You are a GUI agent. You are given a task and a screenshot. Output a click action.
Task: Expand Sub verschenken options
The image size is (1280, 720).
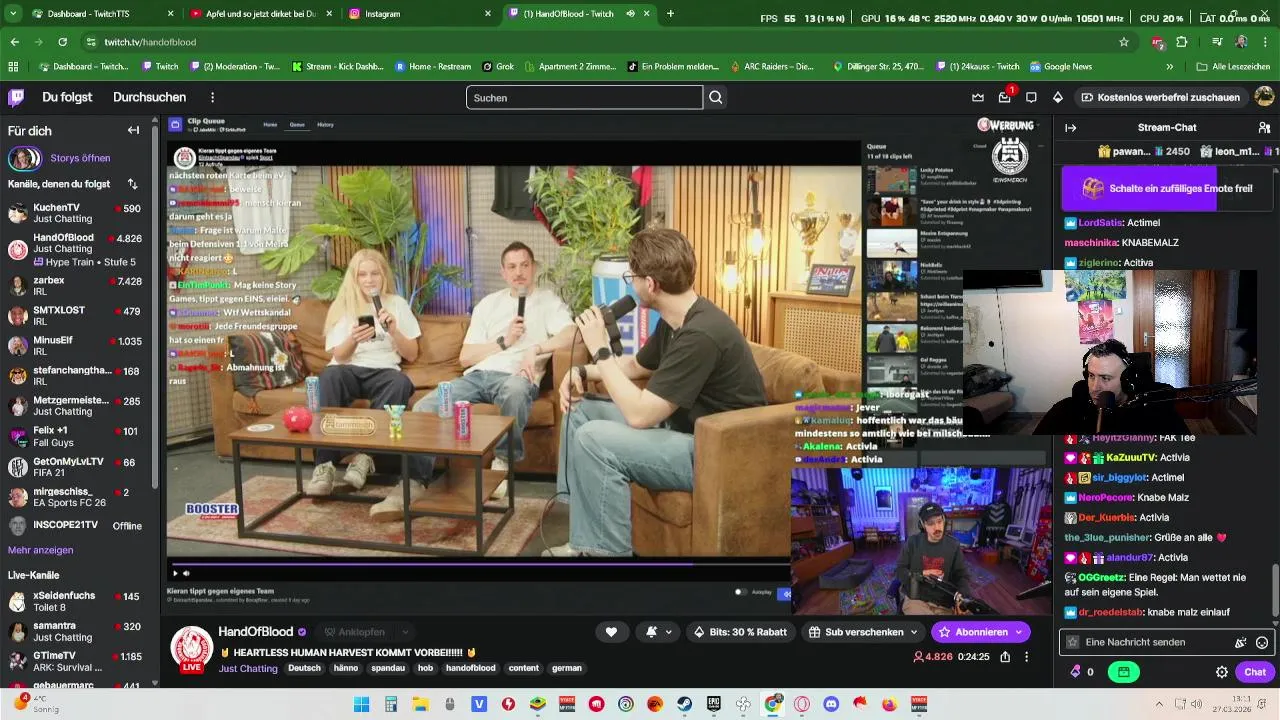pos(913,632)
